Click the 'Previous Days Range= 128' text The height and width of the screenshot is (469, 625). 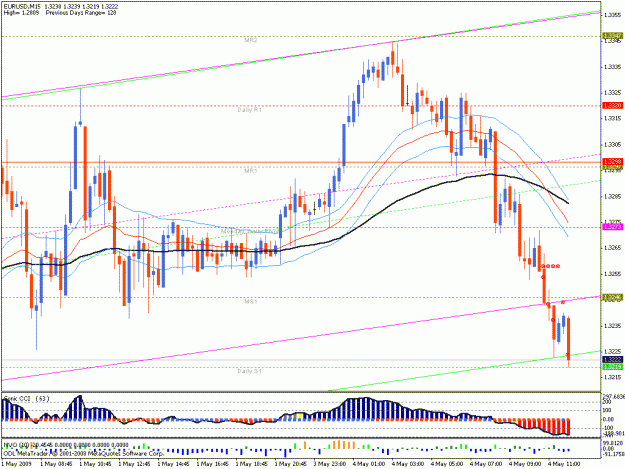point(81,13)
